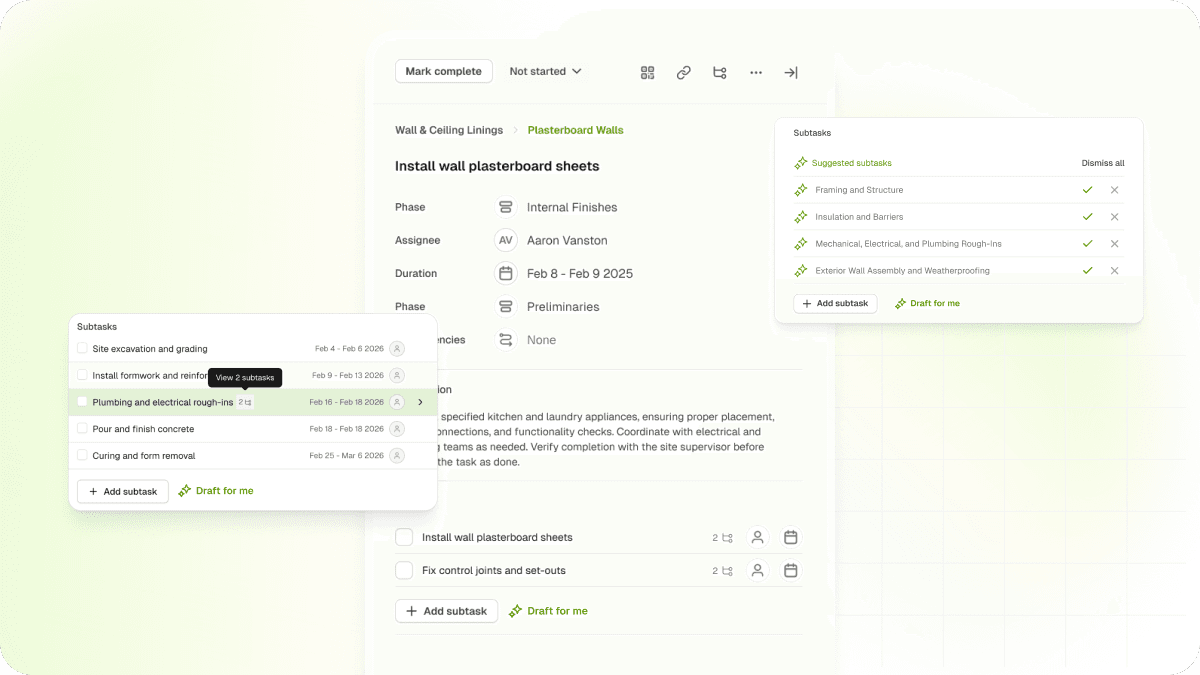Click the phase icon beside Internal Finishes
The height and width of the screenshot is (675, 1200).
506,207
